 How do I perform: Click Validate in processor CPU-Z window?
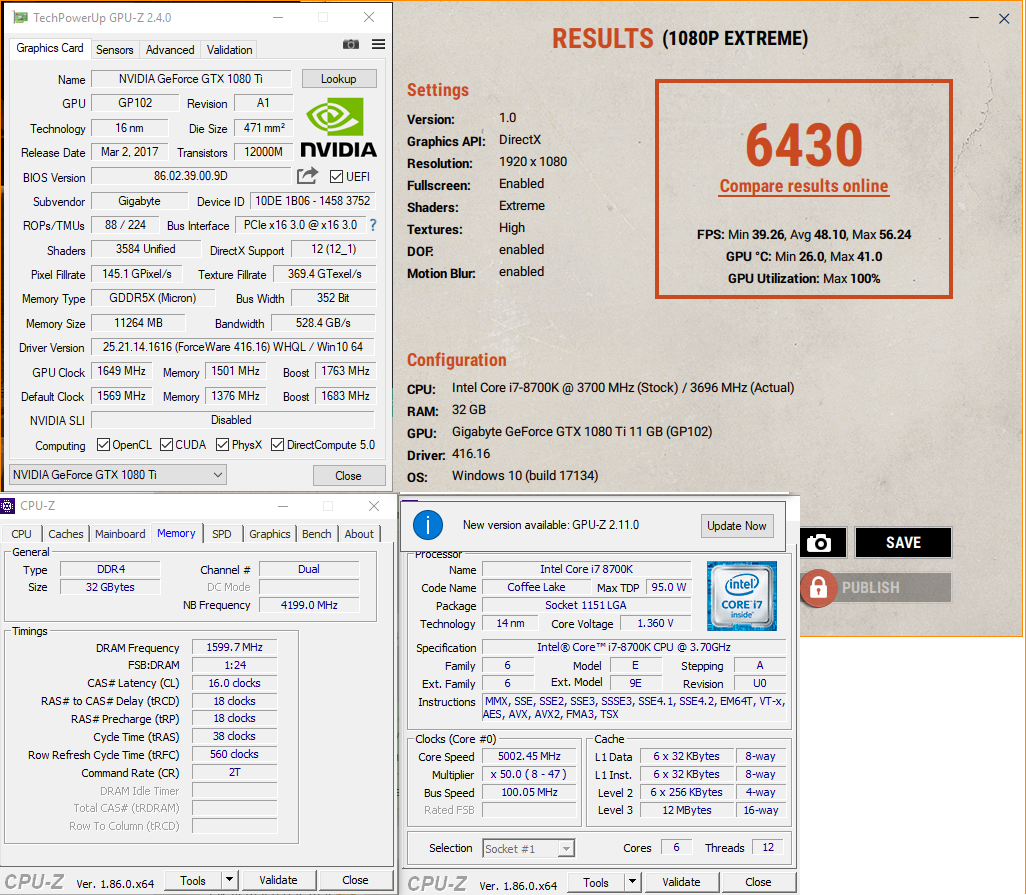(681, 882)
